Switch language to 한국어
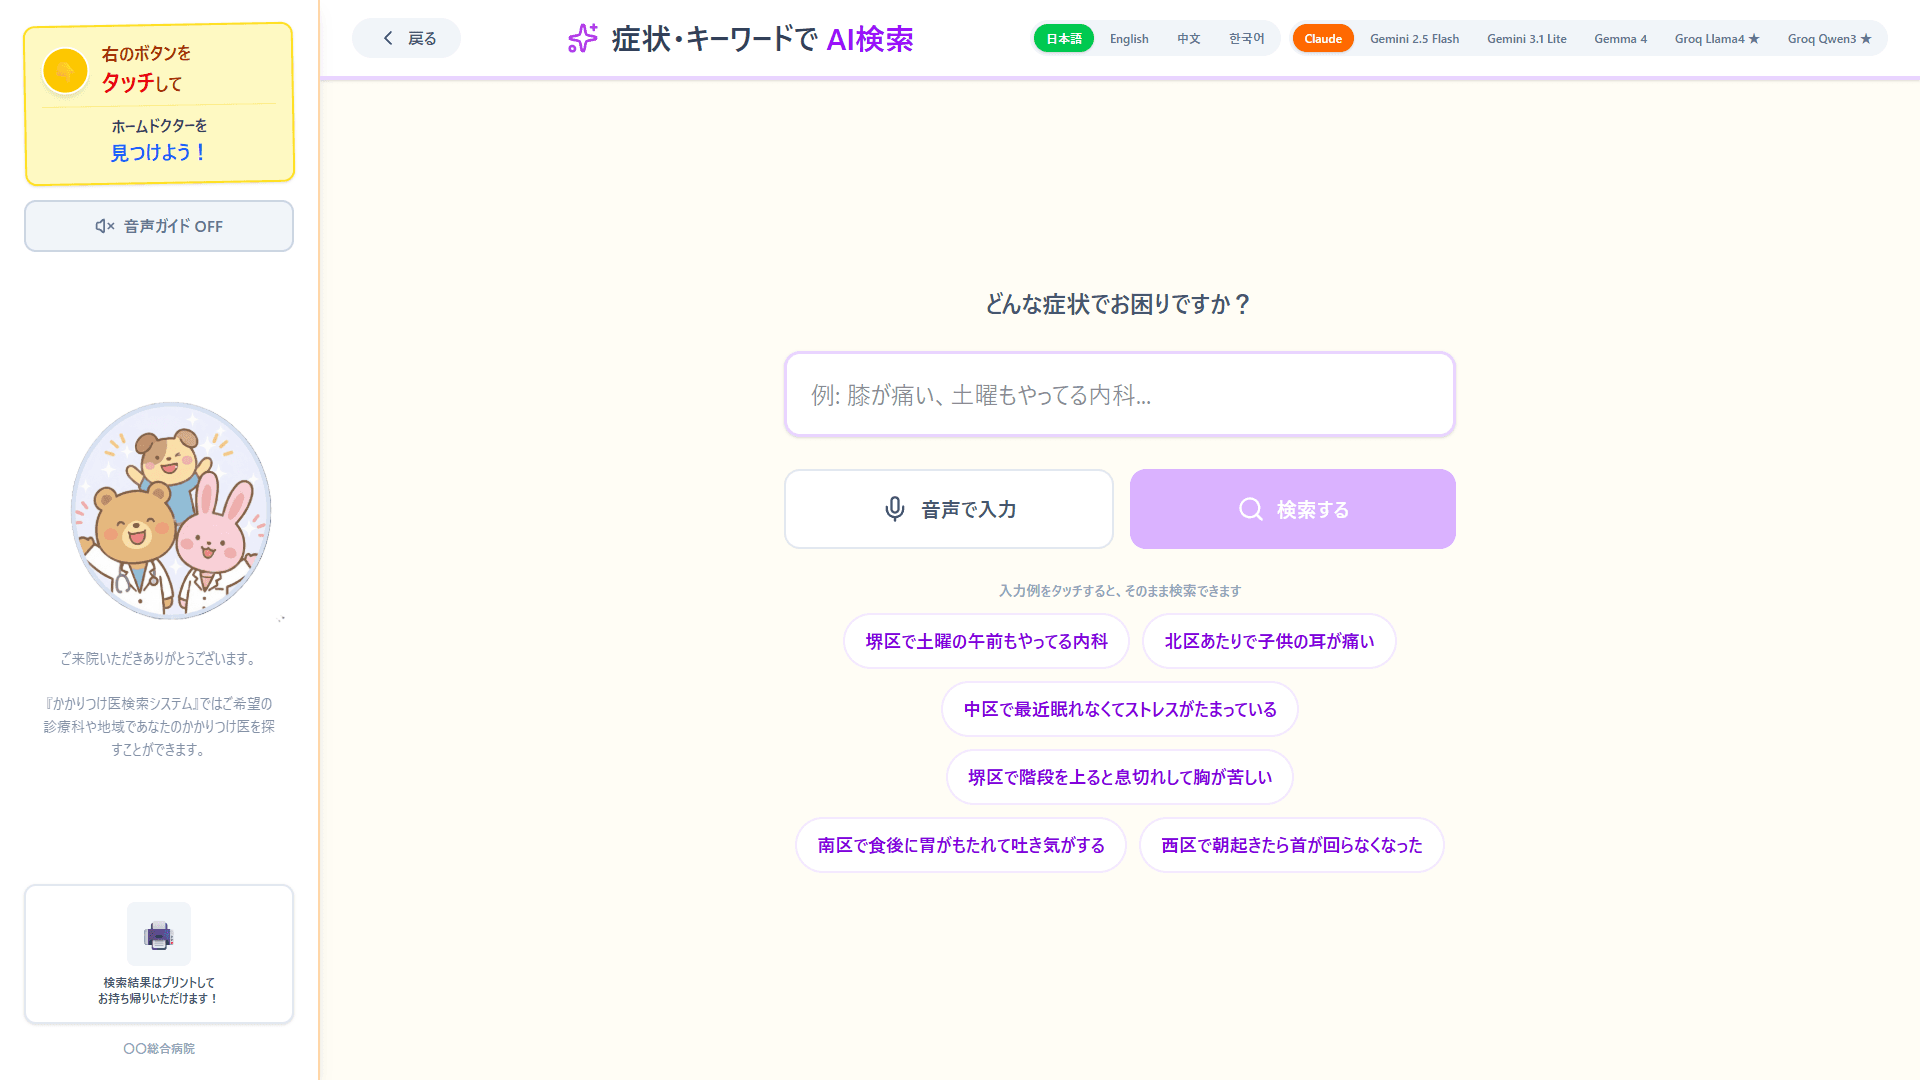This screenshot has height=1080, width=1920. [1246, 38]
